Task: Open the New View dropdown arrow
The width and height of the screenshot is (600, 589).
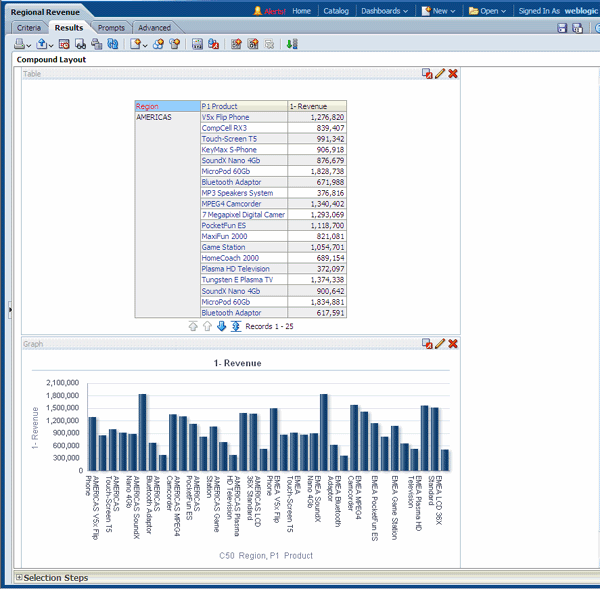Action: point(145,46)
